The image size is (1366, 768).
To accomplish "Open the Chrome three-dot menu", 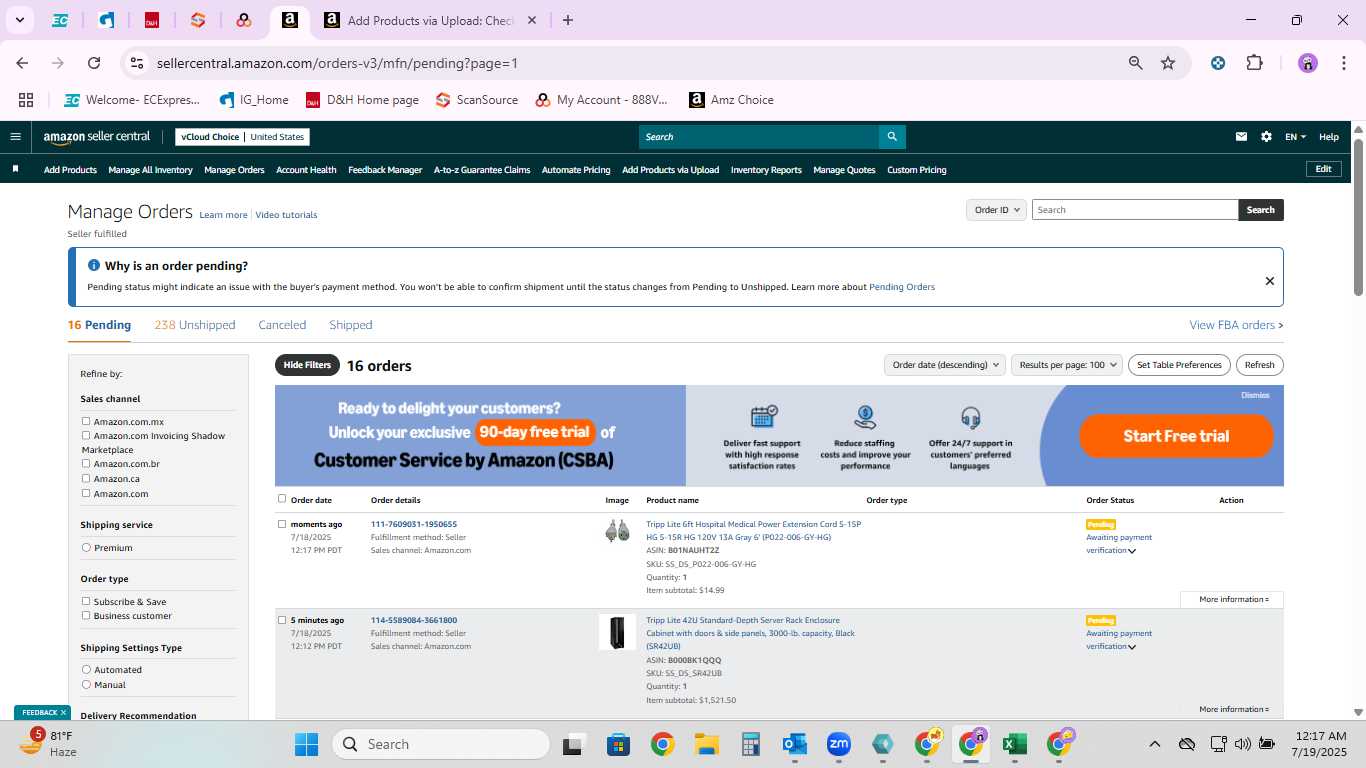I will pyautogui.click(x=1342, y=63).
